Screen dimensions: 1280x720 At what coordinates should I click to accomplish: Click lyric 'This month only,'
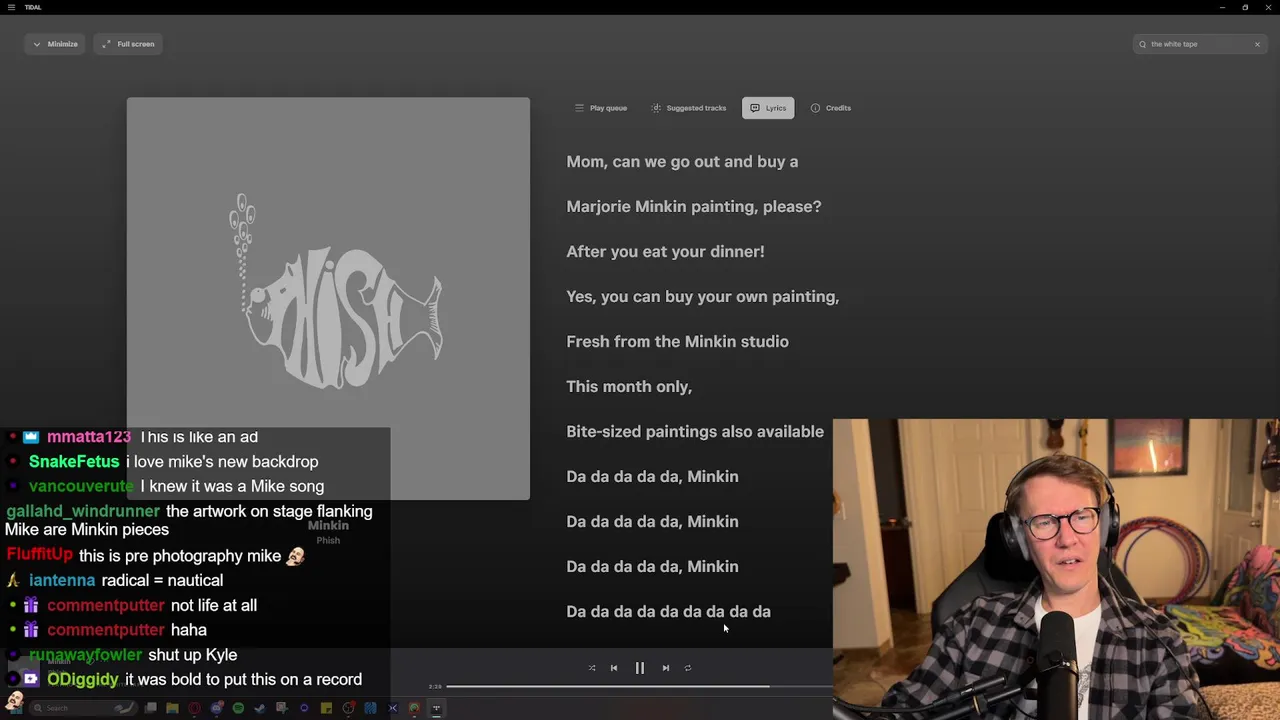pos(629,387)
